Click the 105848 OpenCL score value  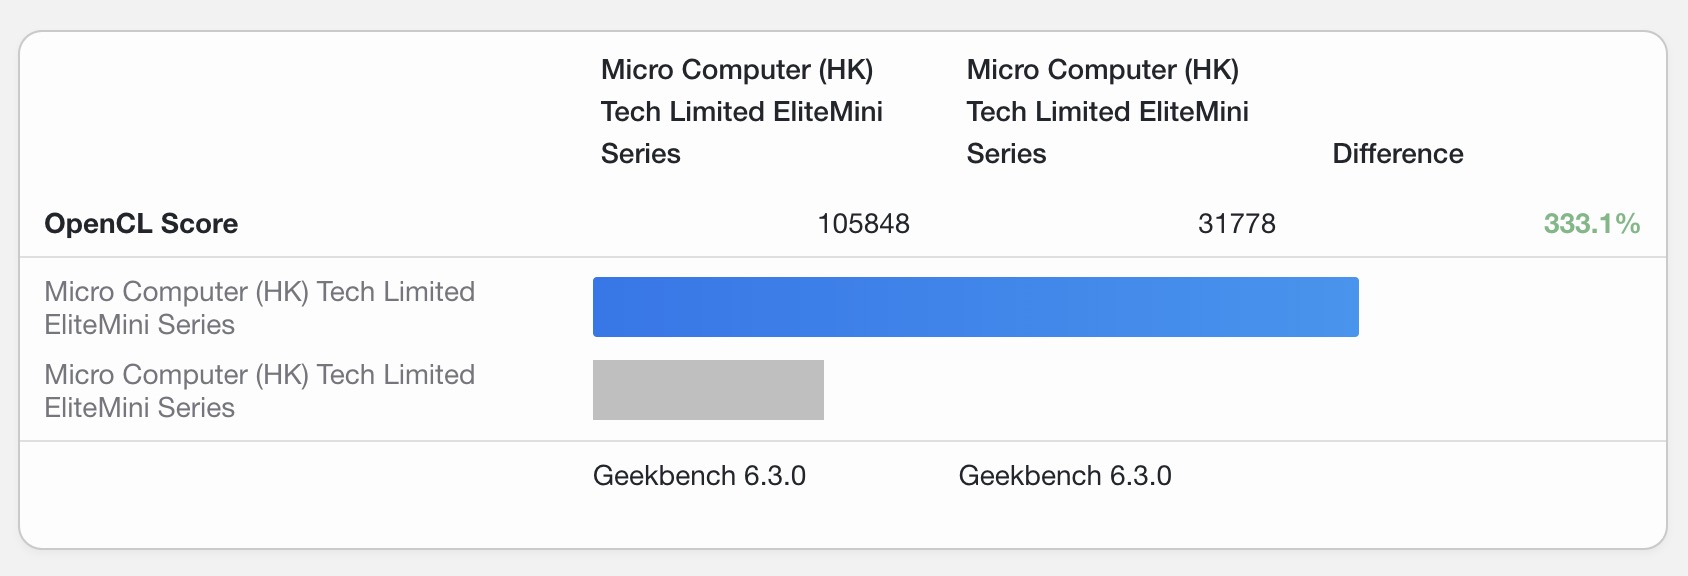tap(863, 224)
